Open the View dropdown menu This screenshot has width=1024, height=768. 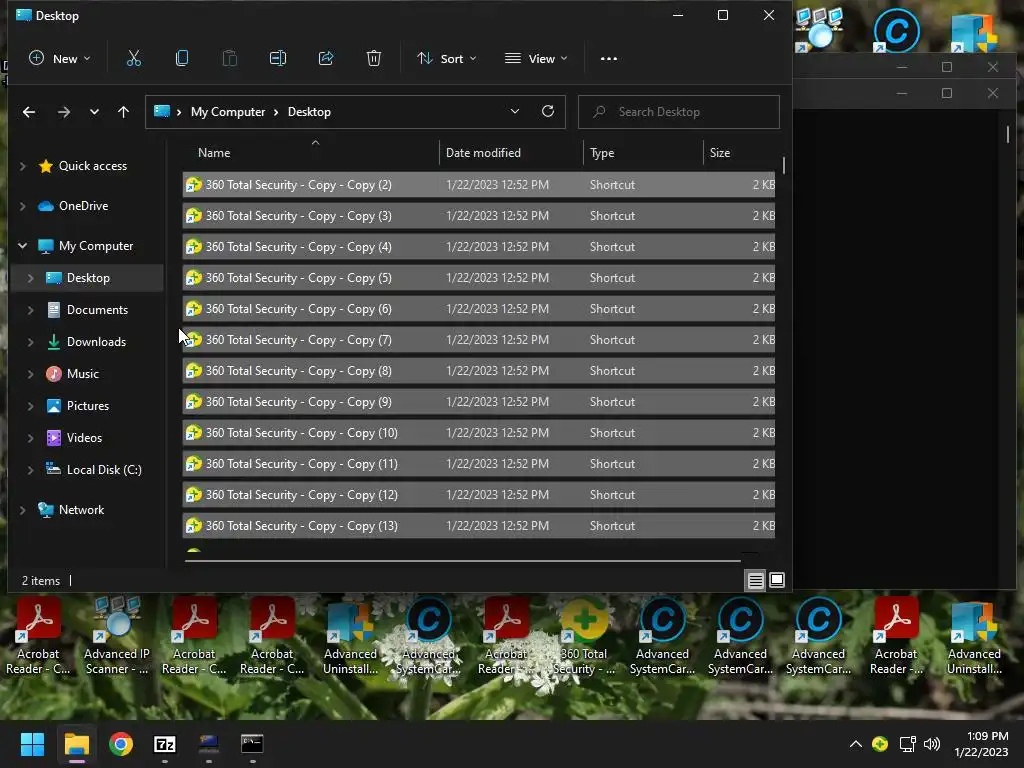[536, 59]
